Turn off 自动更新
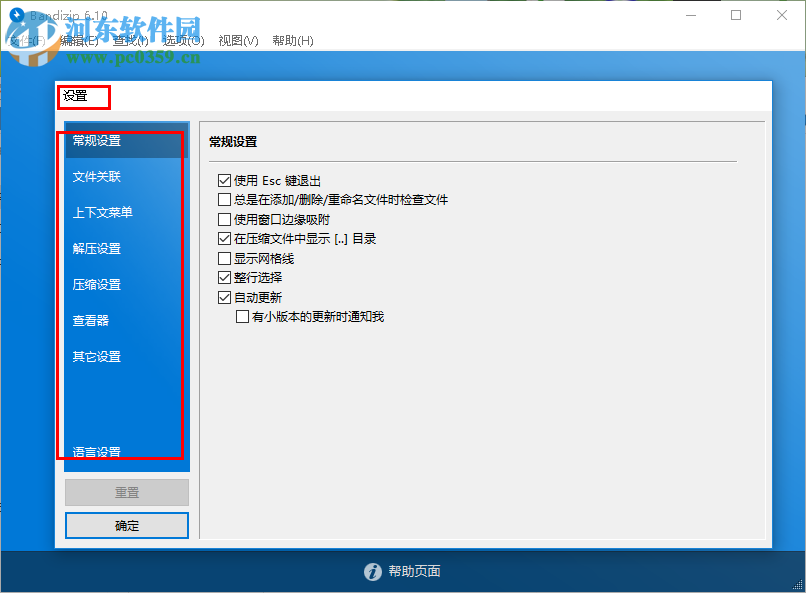 tap(222, 296)
